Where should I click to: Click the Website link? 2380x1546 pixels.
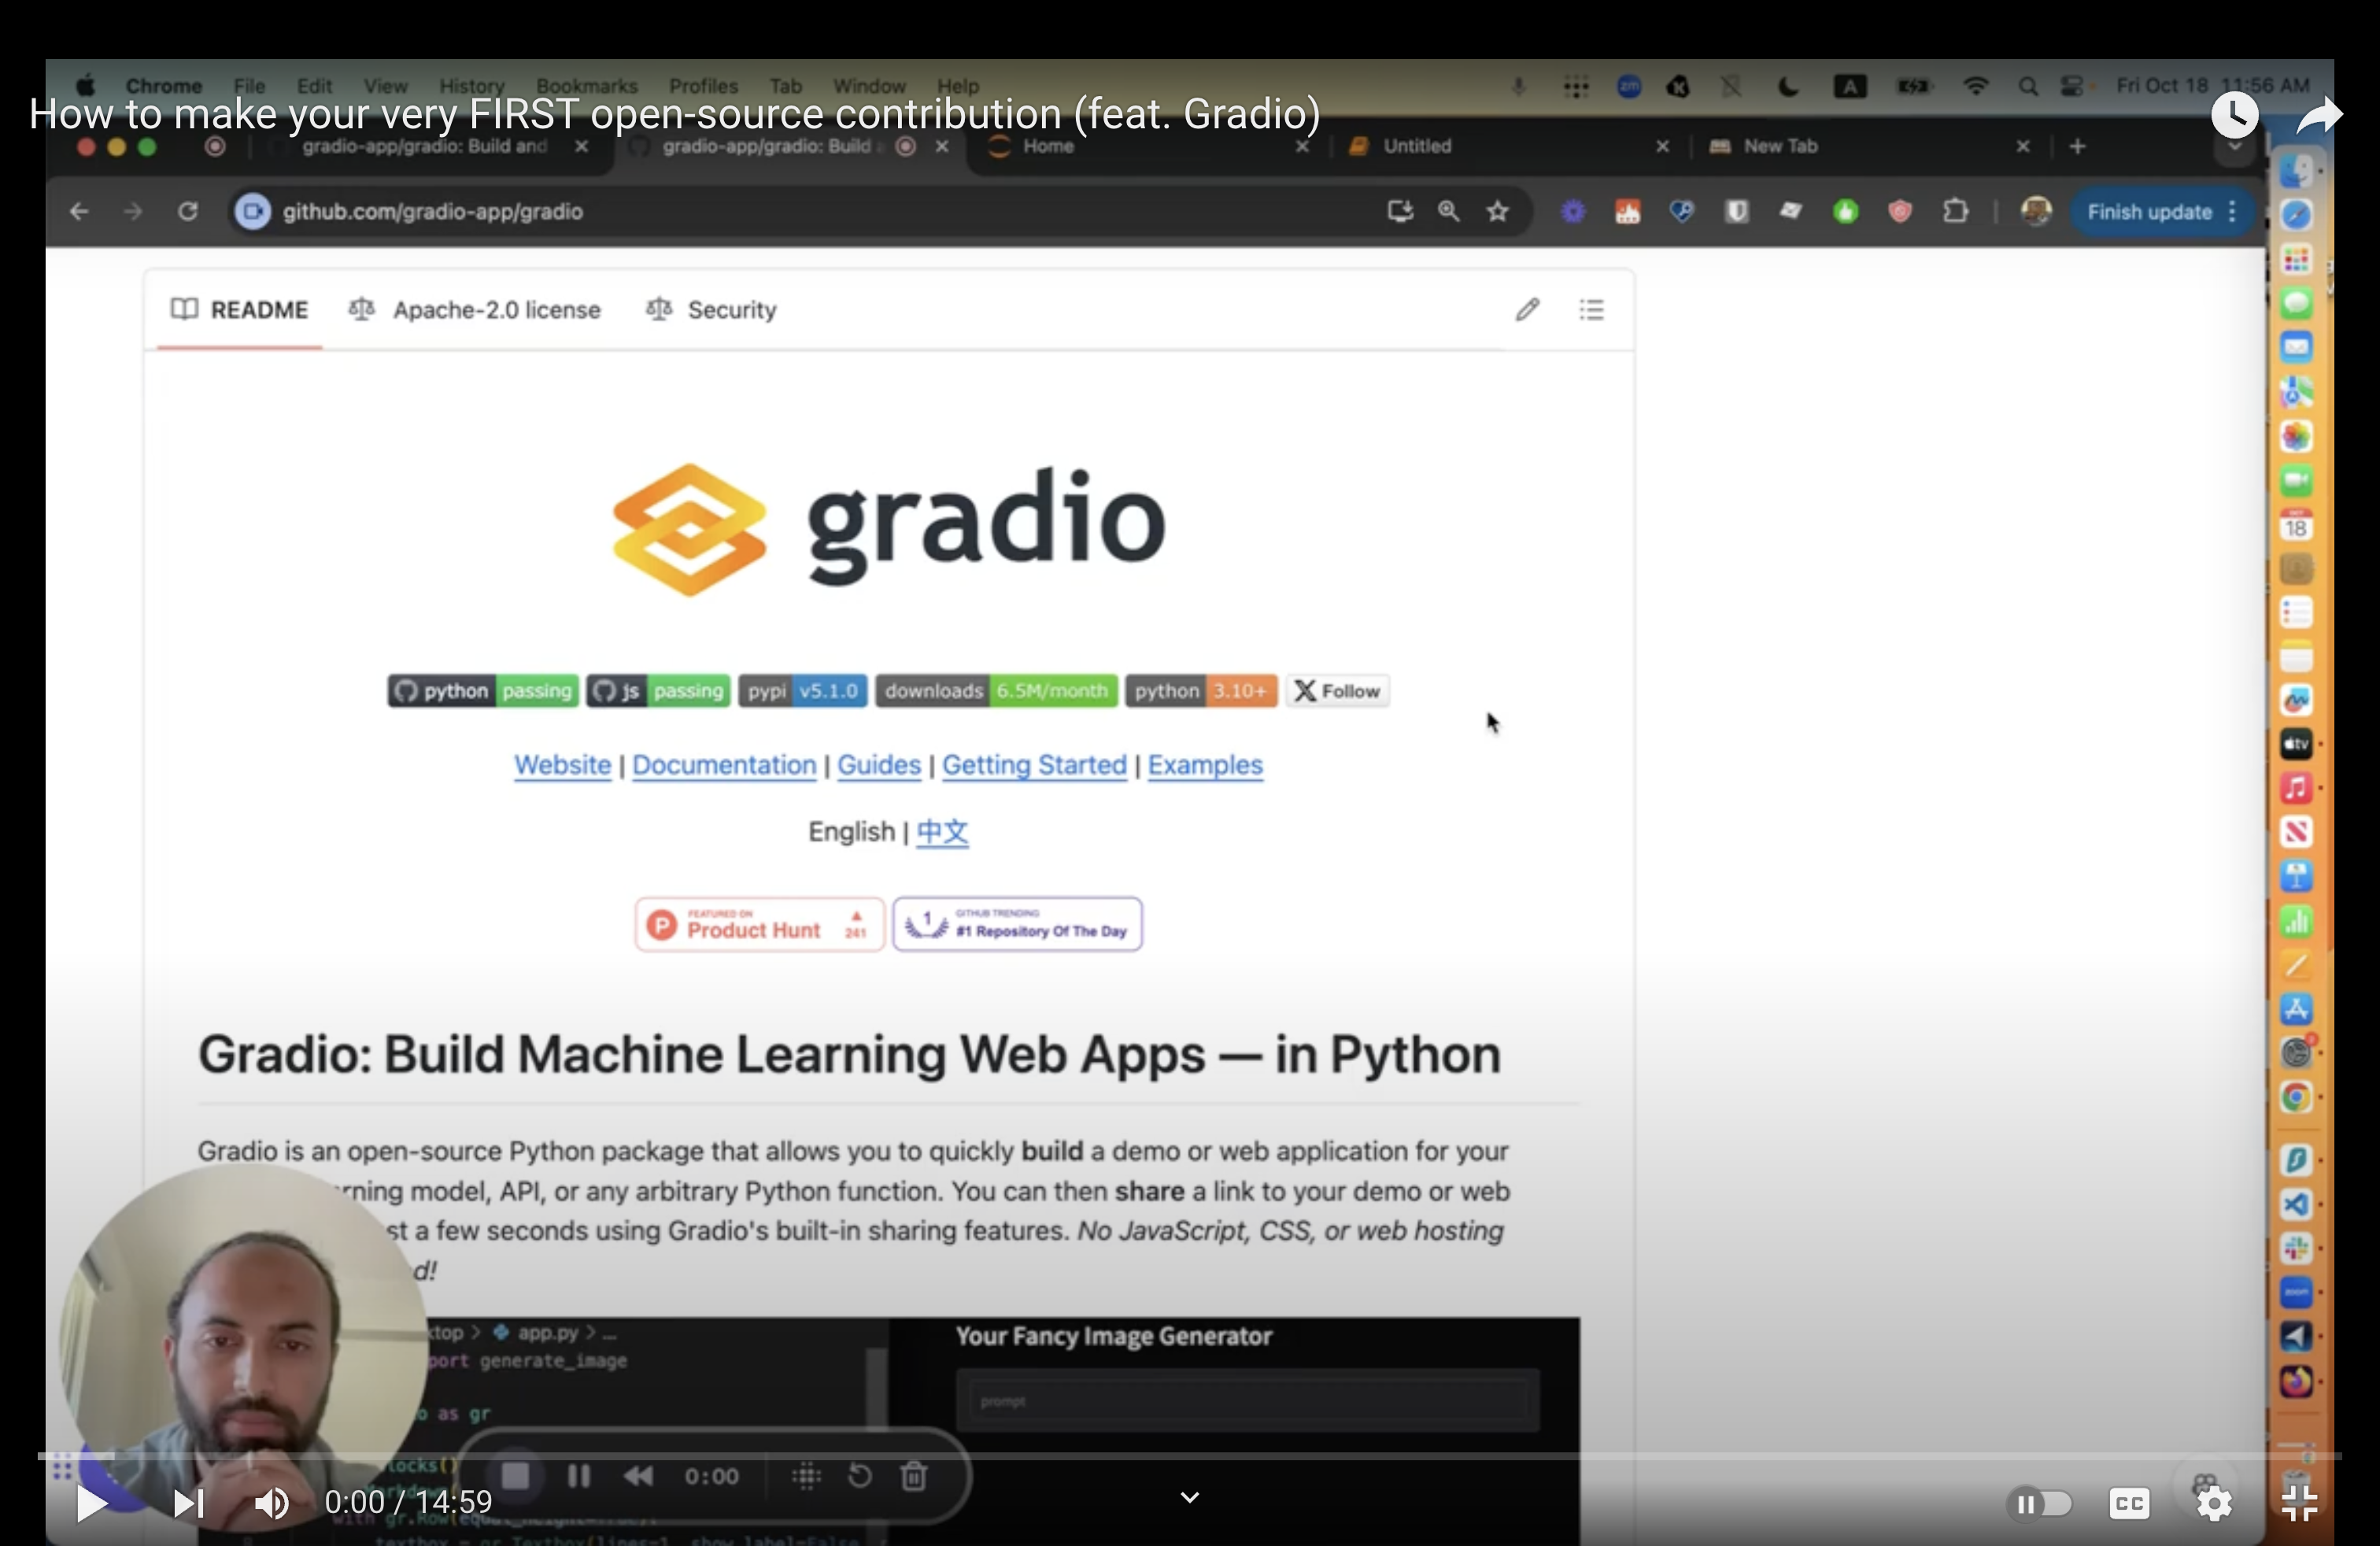(562, 765)
